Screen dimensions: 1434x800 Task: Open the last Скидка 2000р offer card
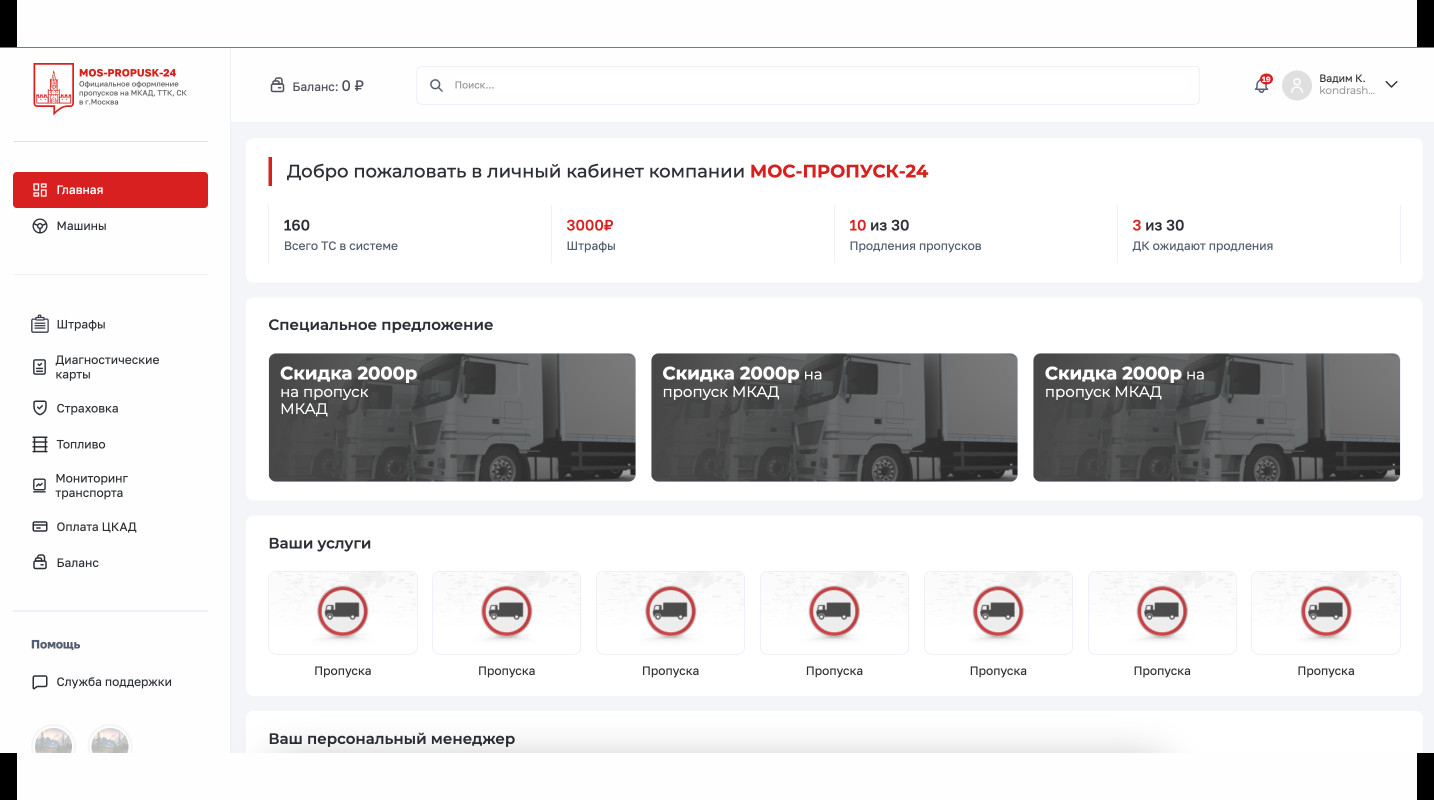pos(1216,417)
